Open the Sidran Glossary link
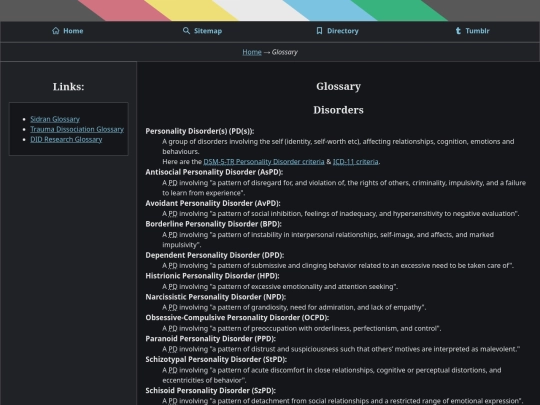This screenshot has height=405, width=540. click(x=55, y=119)
